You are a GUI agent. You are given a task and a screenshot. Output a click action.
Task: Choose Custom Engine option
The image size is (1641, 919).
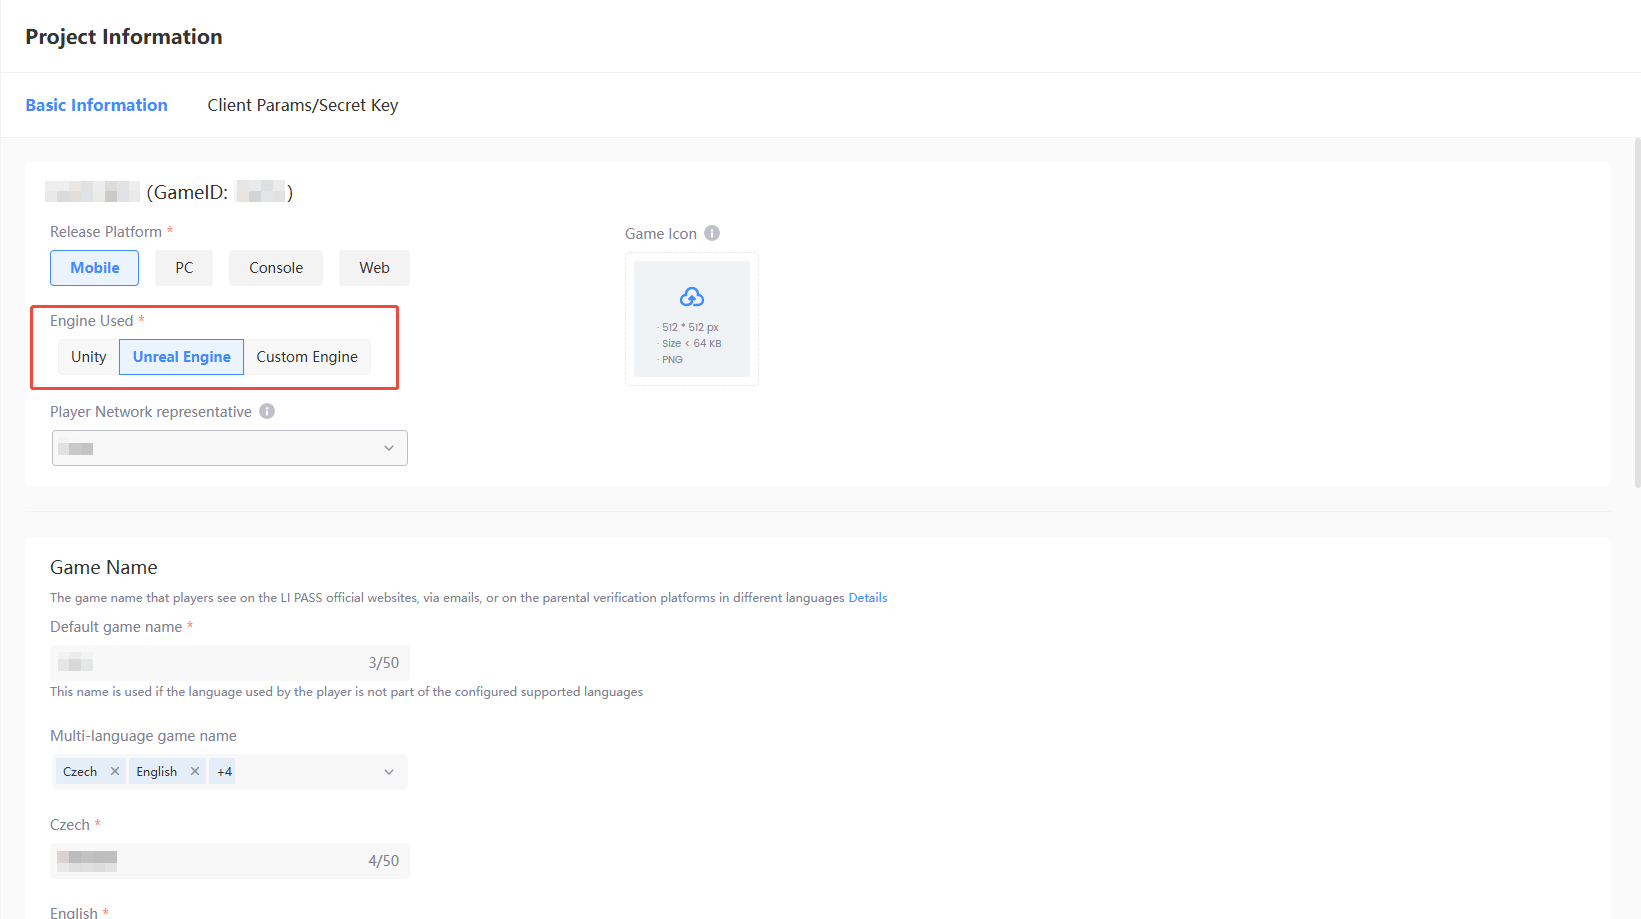tap(307, 357)
